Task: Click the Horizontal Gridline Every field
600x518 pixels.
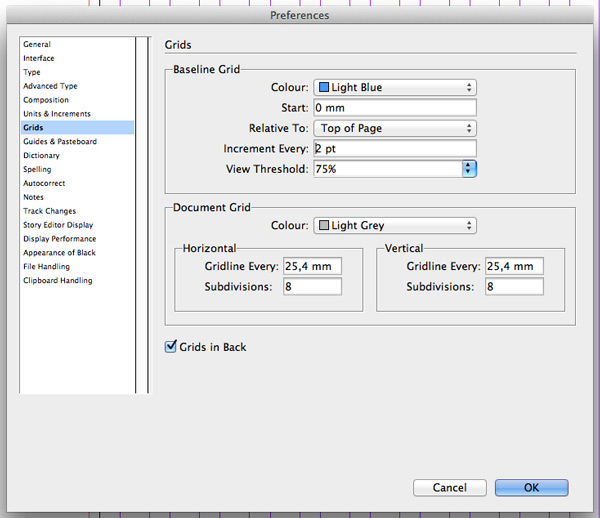Action: (x=312, y=266)
